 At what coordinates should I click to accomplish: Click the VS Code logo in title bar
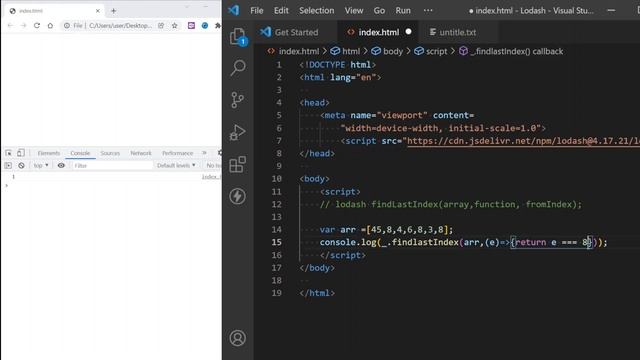click(x=234, y=10)
